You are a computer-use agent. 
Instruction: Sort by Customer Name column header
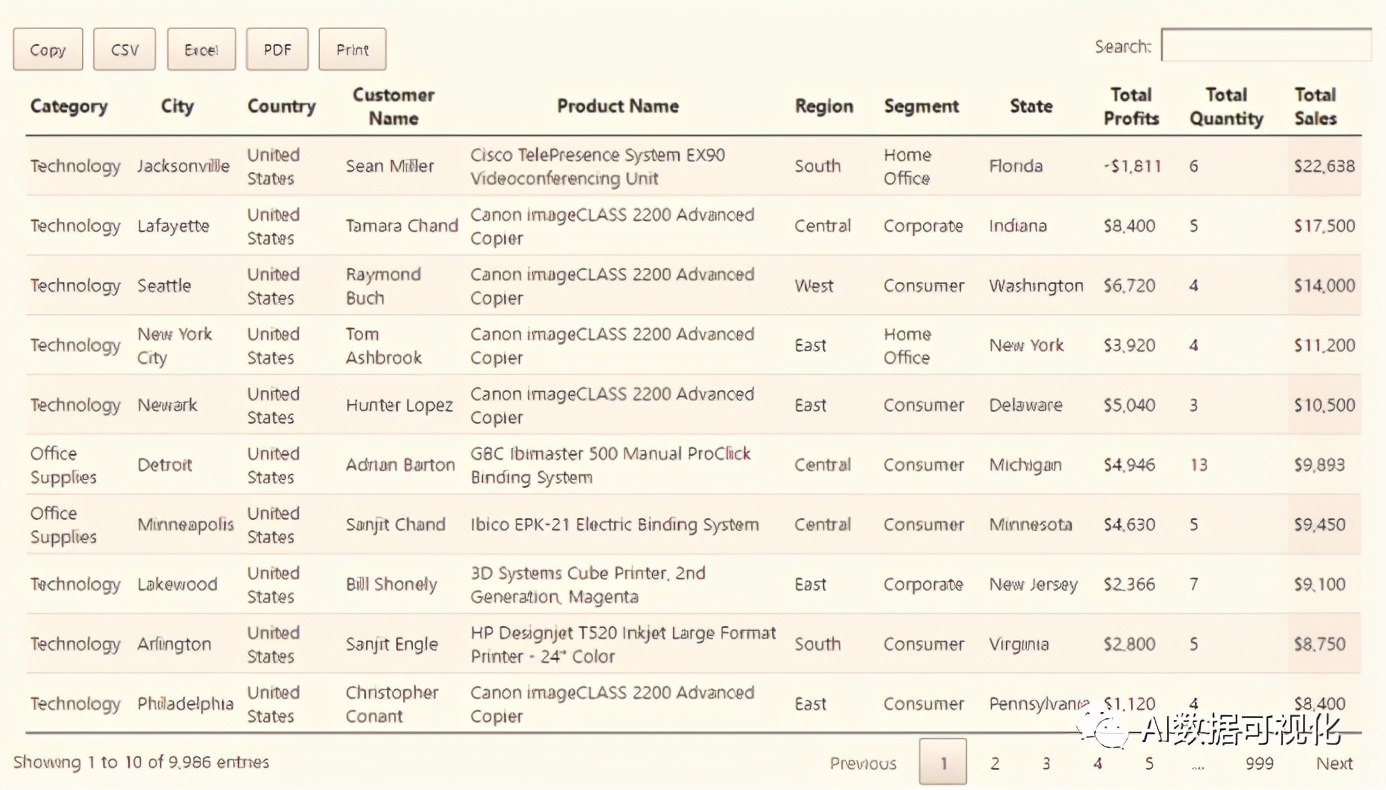pos(393,107)
